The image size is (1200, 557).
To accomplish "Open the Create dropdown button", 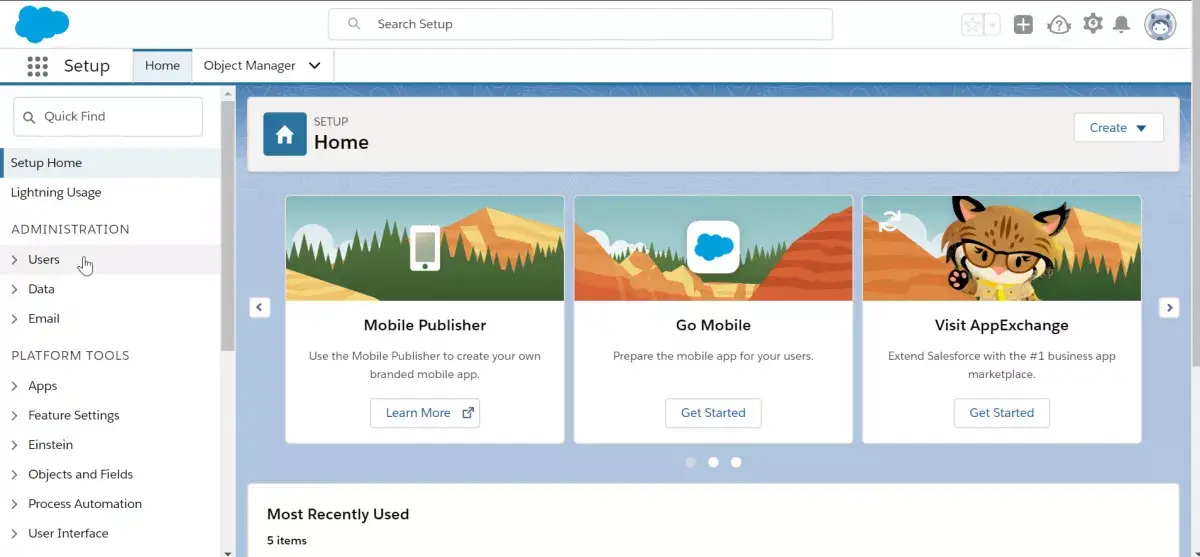I will point(1118,128).
